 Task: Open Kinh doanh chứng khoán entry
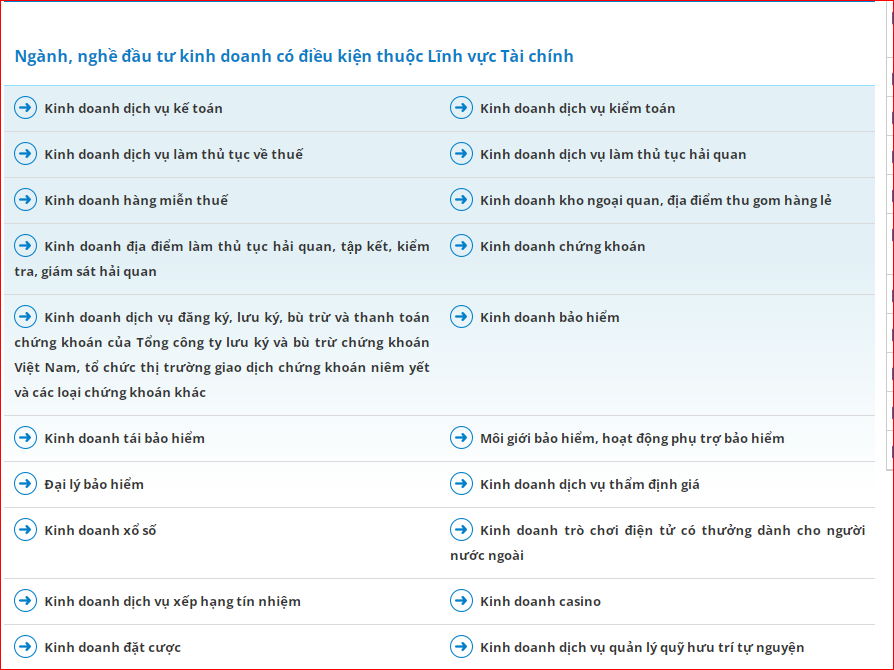tap(563, 246)
